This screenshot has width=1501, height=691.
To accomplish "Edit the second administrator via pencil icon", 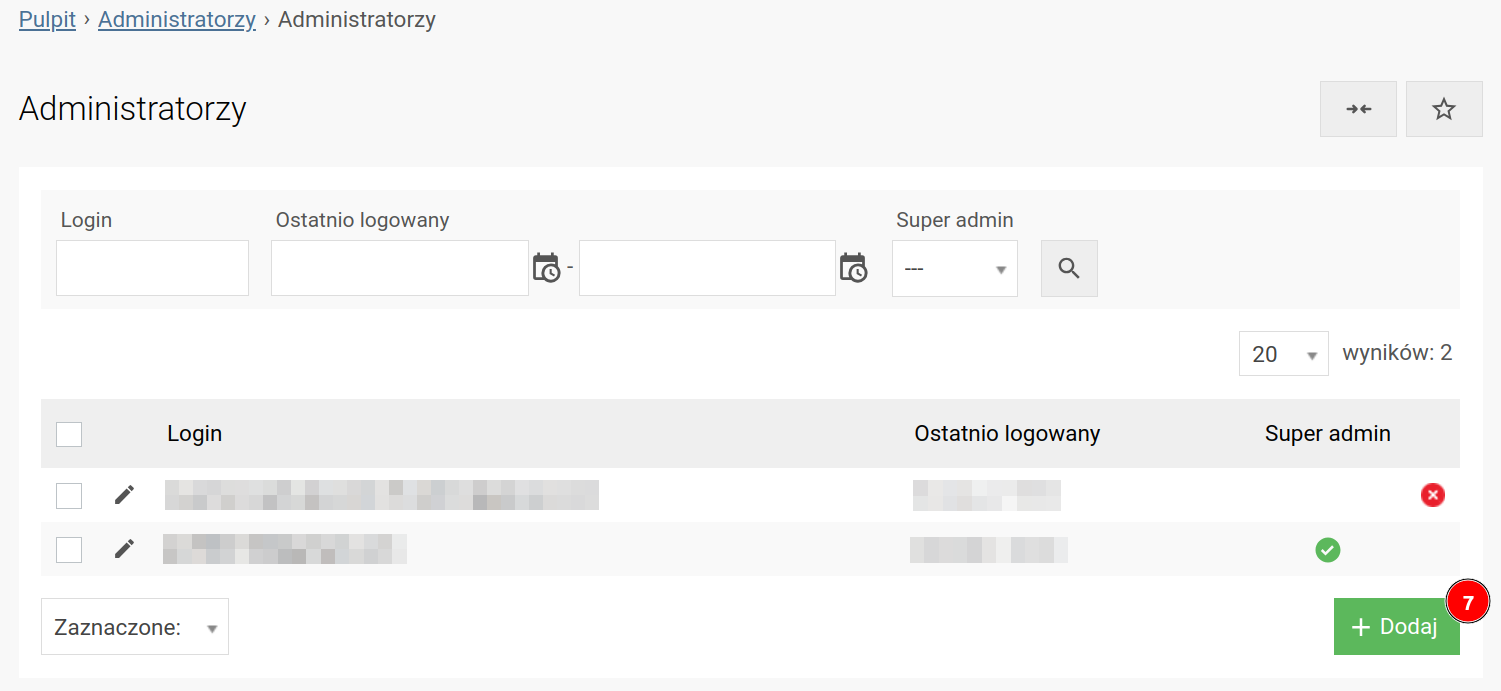I will point(124,549).
